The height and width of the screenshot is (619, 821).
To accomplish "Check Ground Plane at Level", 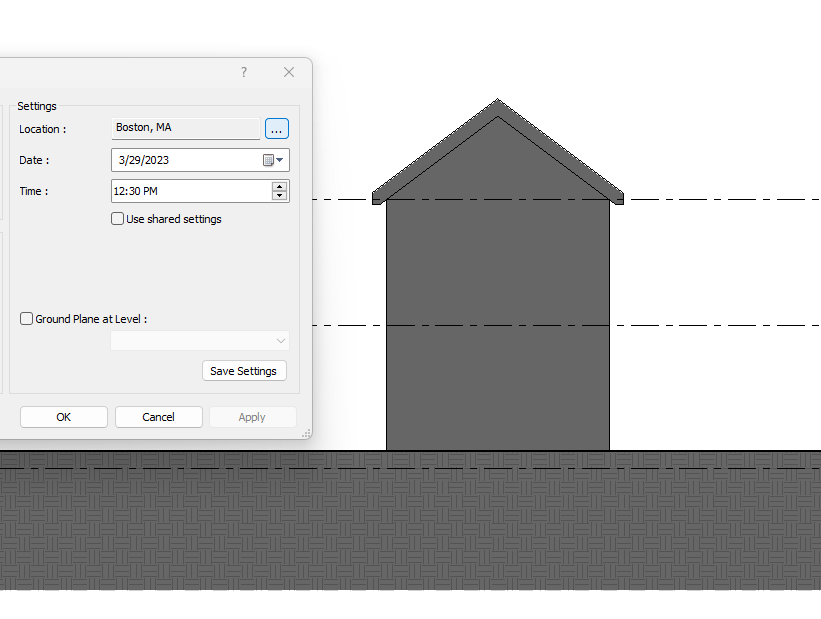I will 26,318.
